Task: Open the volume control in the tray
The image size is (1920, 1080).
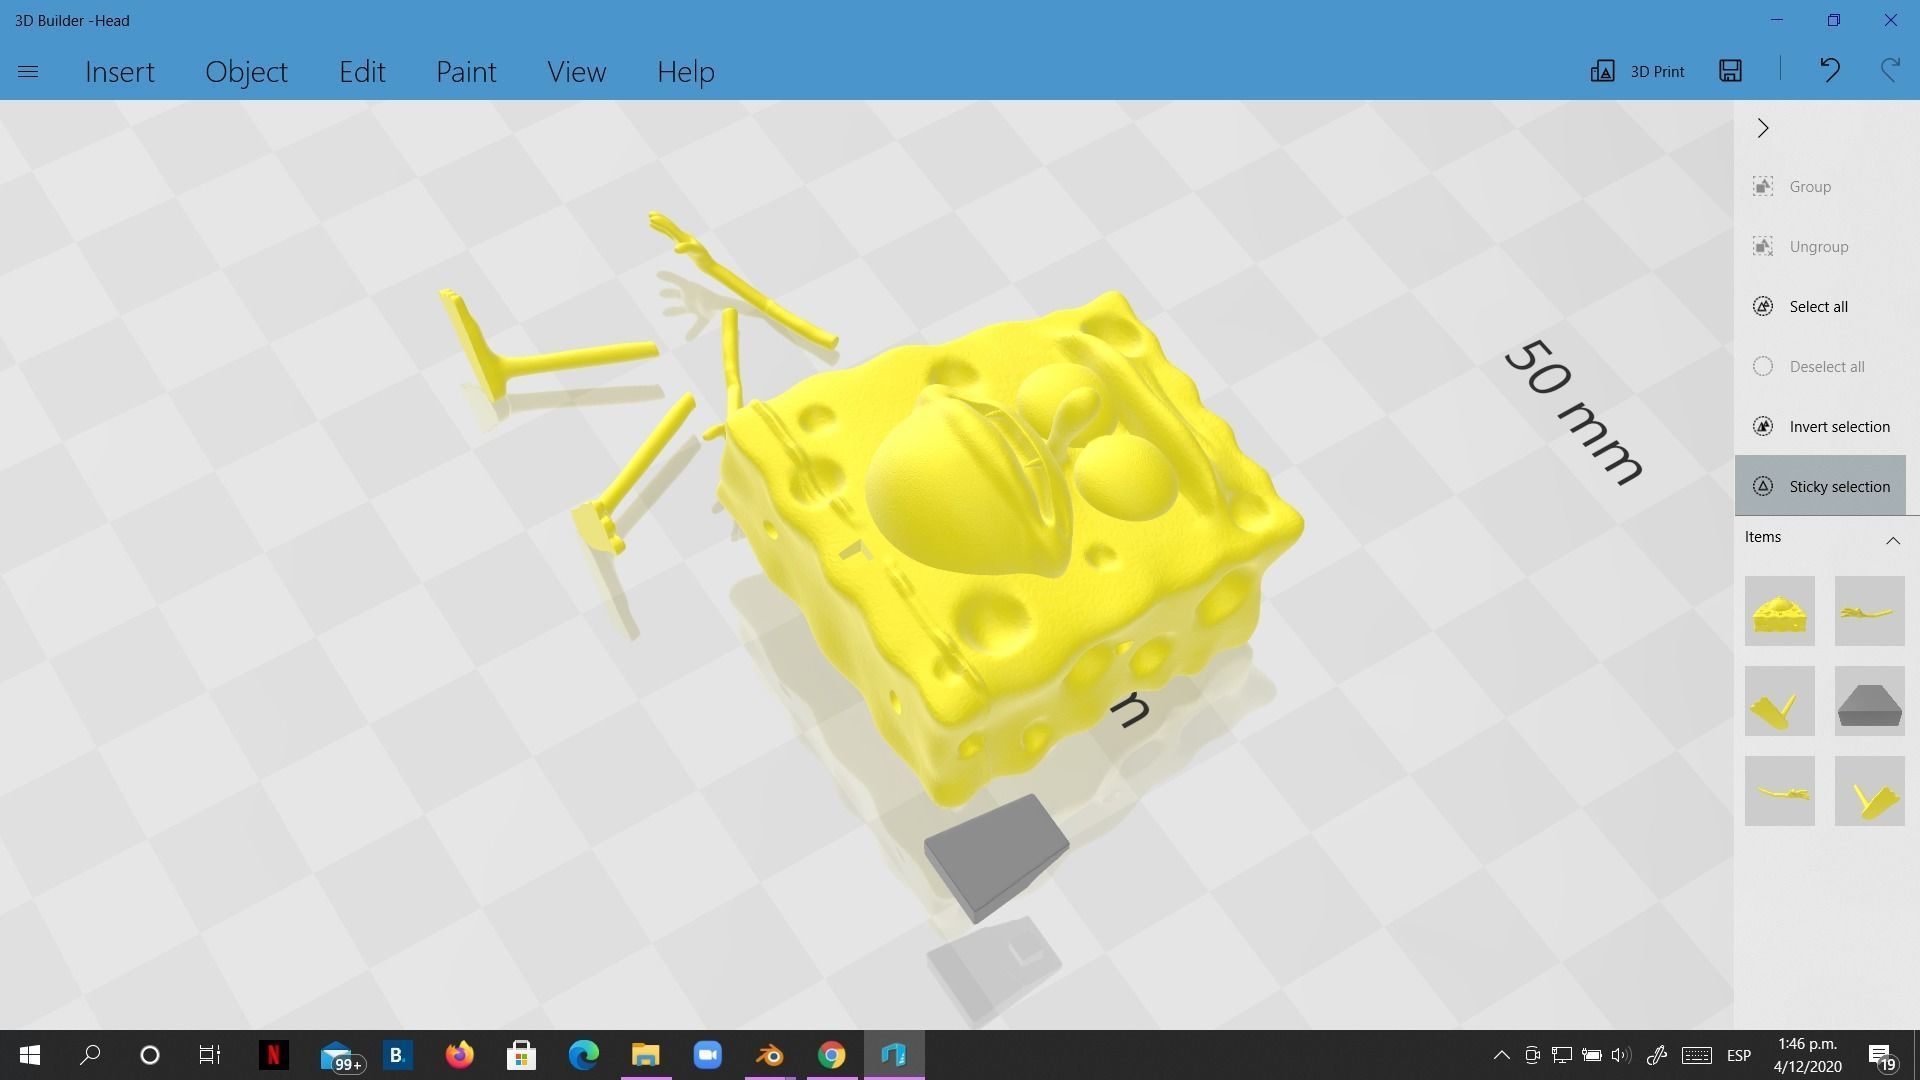Action: tap(1621, 1055)
